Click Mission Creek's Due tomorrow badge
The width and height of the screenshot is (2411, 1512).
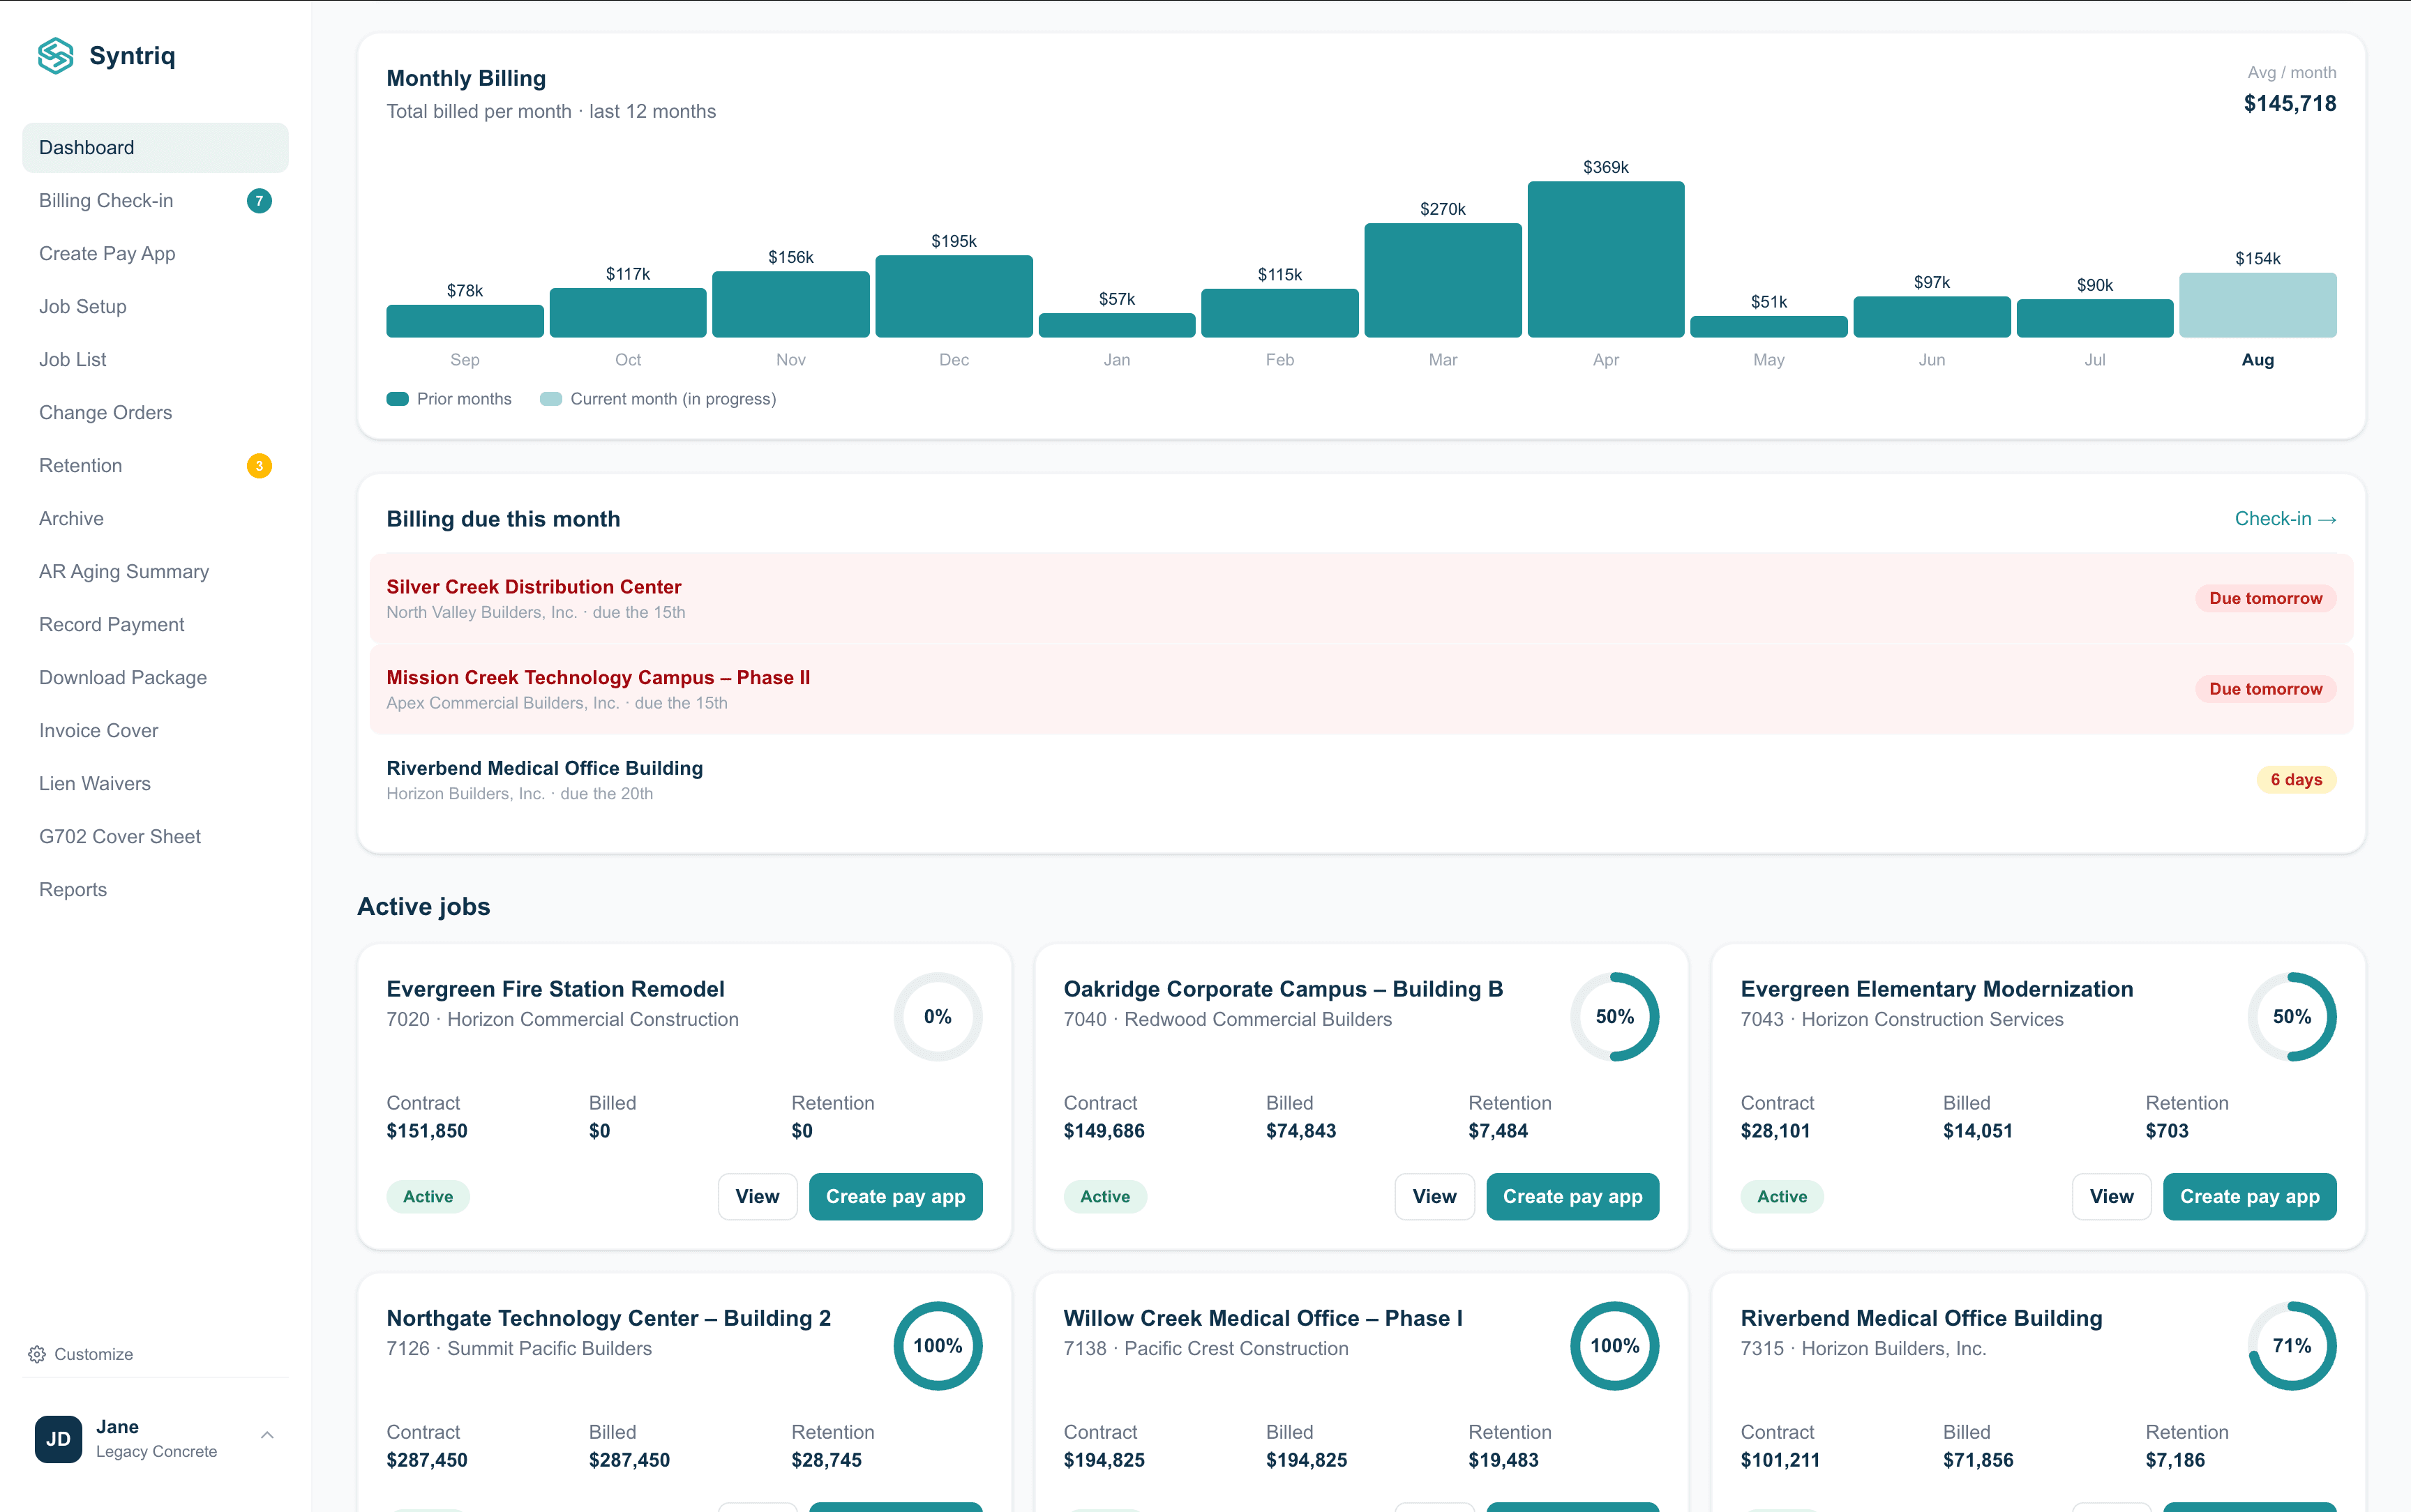click(2265, 689)
